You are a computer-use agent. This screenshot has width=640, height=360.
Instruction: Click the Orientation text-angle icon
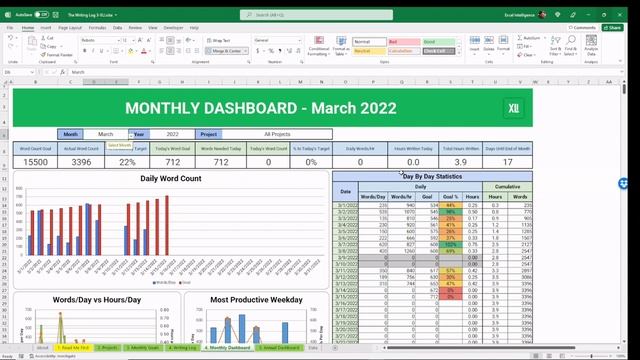pyautogui.click(x=189, y=40)
